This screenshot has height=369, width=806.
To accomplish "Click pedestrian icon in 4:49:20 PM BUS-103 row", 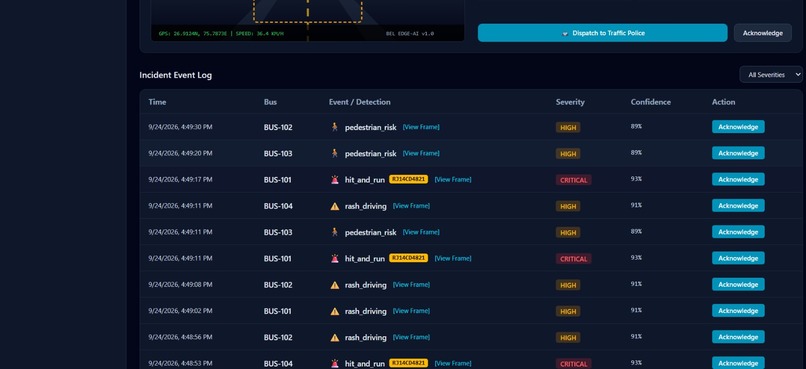I will 335,153.
